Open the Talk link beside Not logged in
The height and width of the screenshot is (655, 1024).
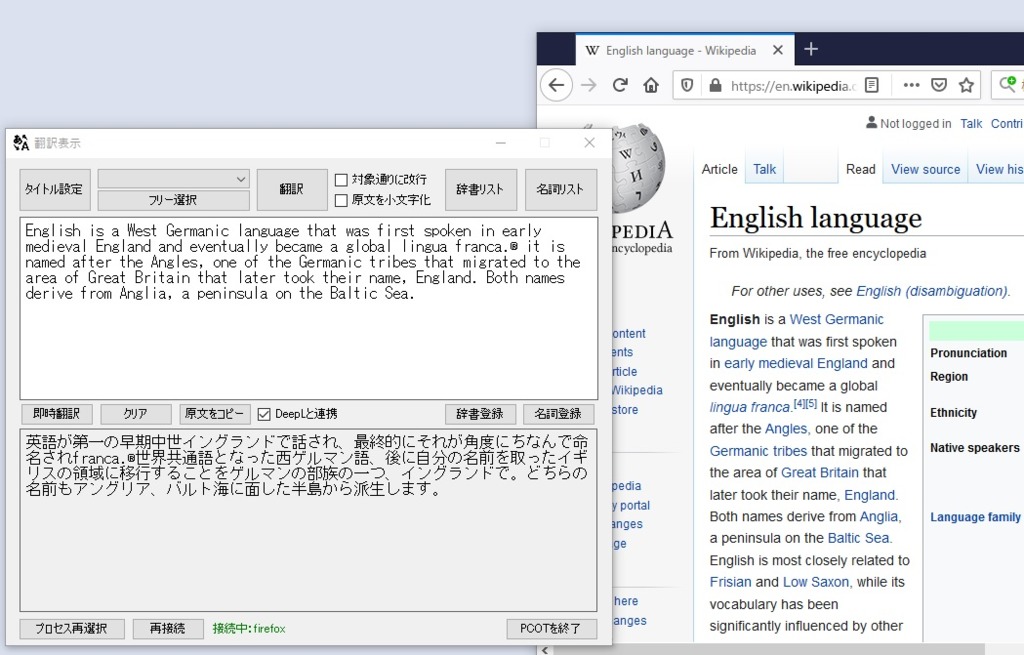pos(971,123)
